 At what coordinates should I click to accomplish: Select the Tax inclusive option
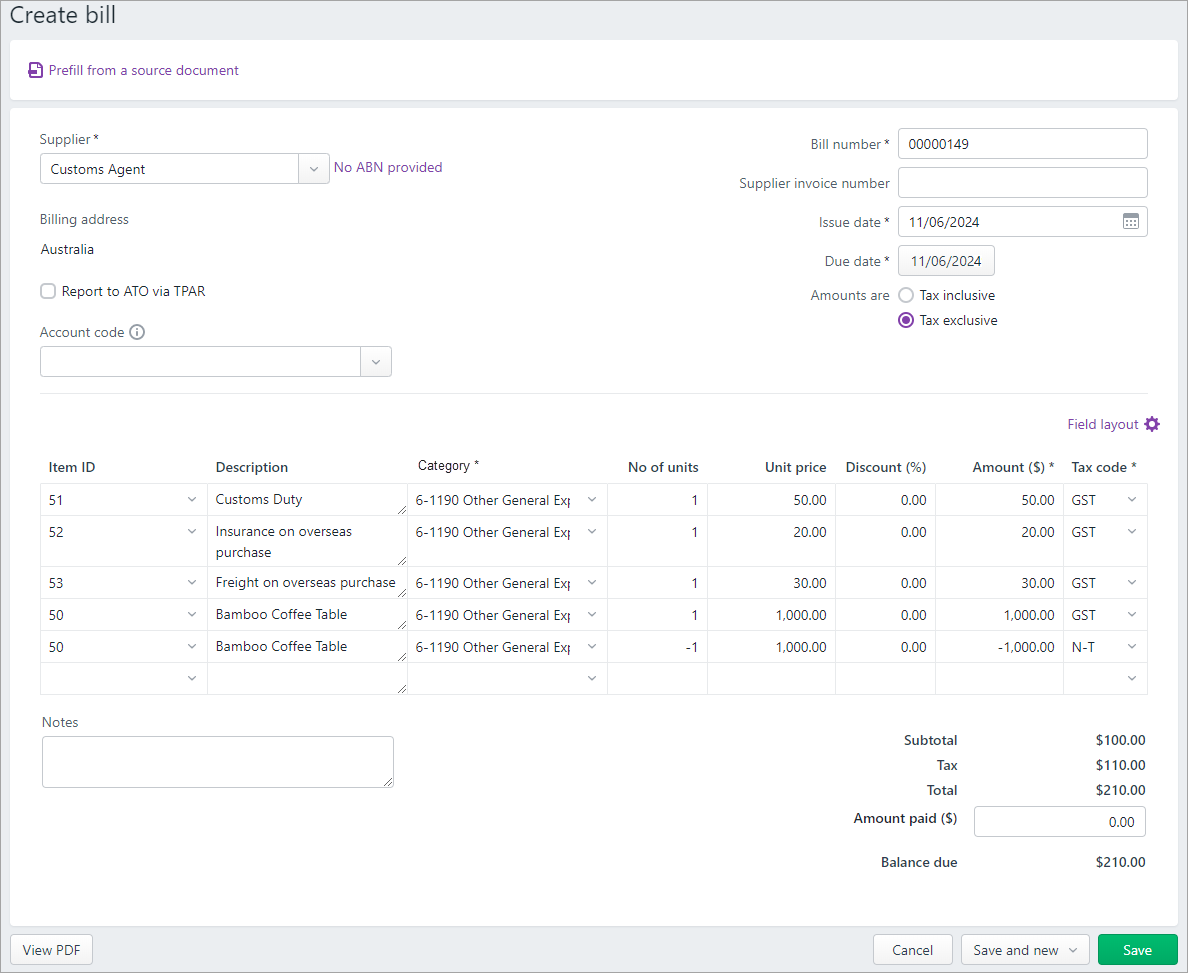point(908,295)
